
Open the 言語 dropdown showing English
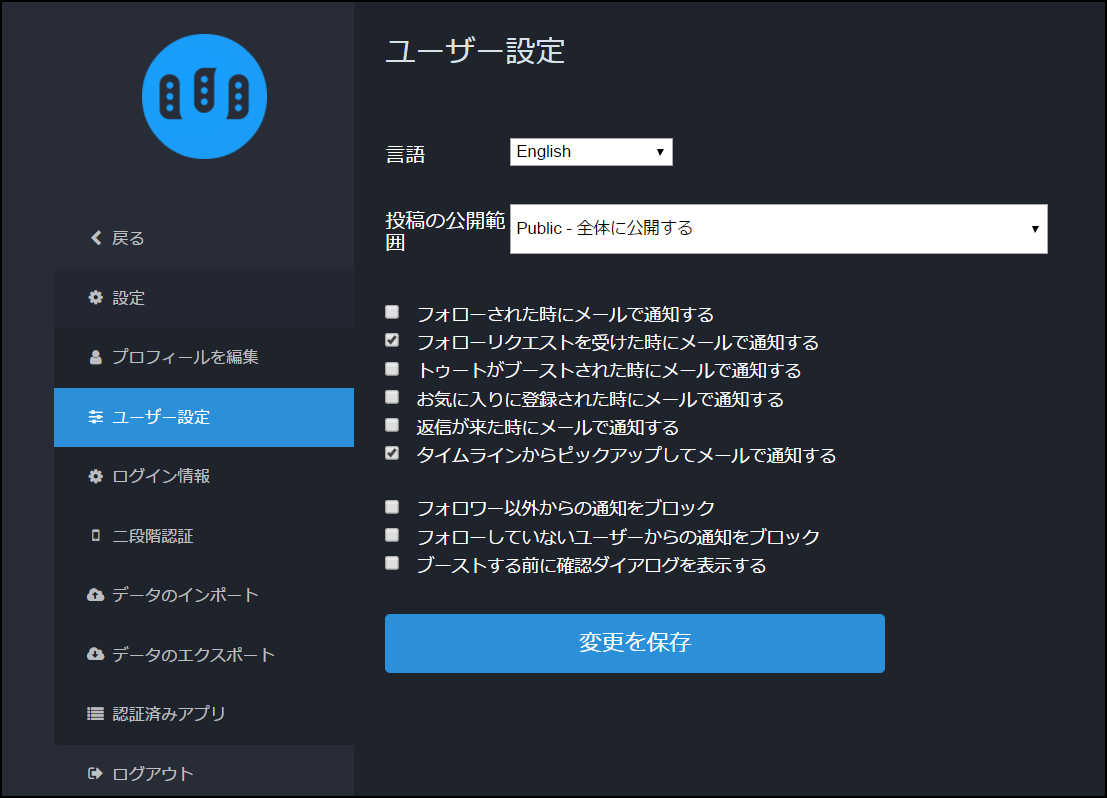point(591,152)
